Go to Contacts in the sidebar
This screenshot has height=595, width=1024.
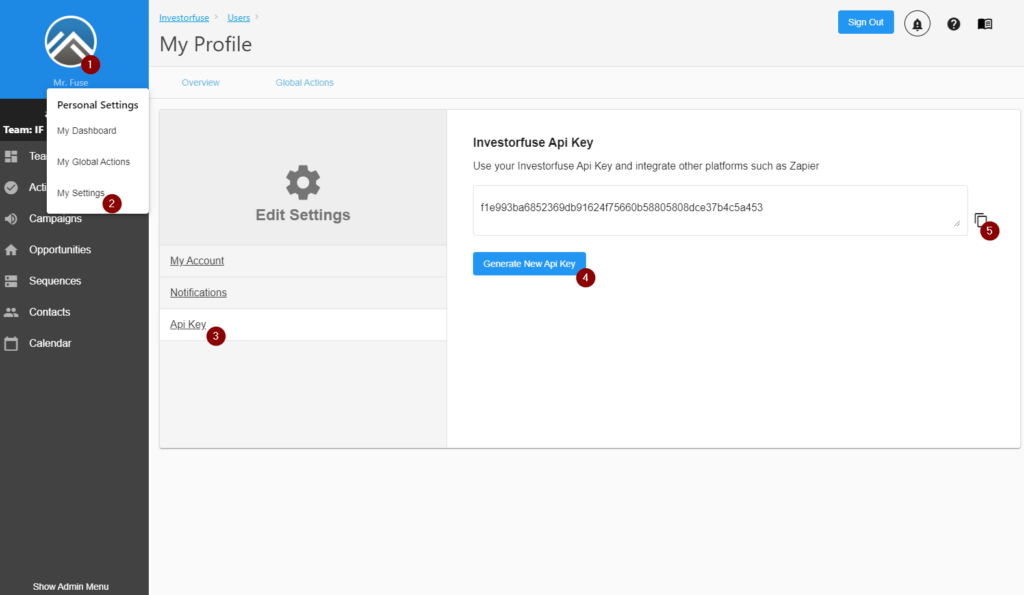coord(49,312)
